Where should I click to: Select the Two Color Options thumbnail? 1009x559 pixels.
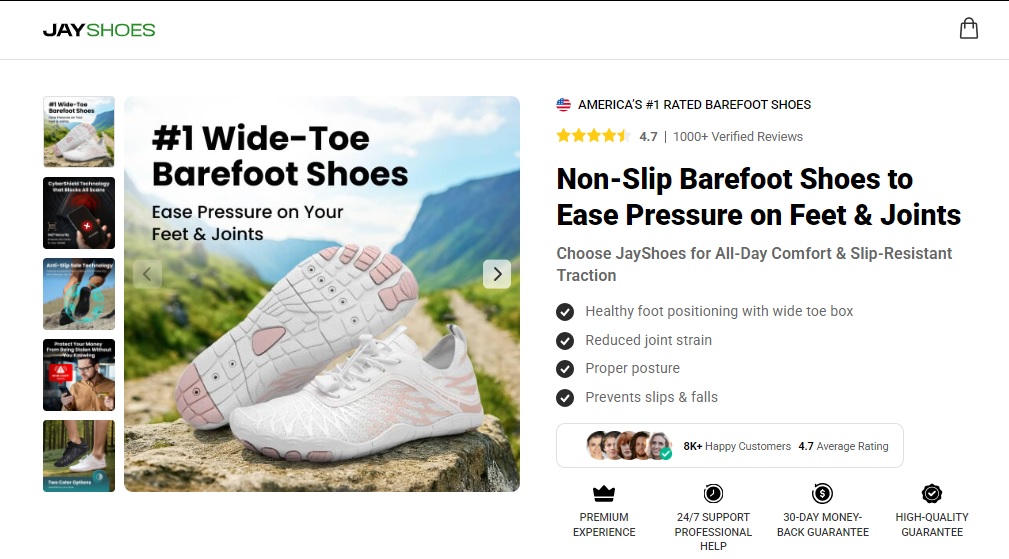pos(79,456)
